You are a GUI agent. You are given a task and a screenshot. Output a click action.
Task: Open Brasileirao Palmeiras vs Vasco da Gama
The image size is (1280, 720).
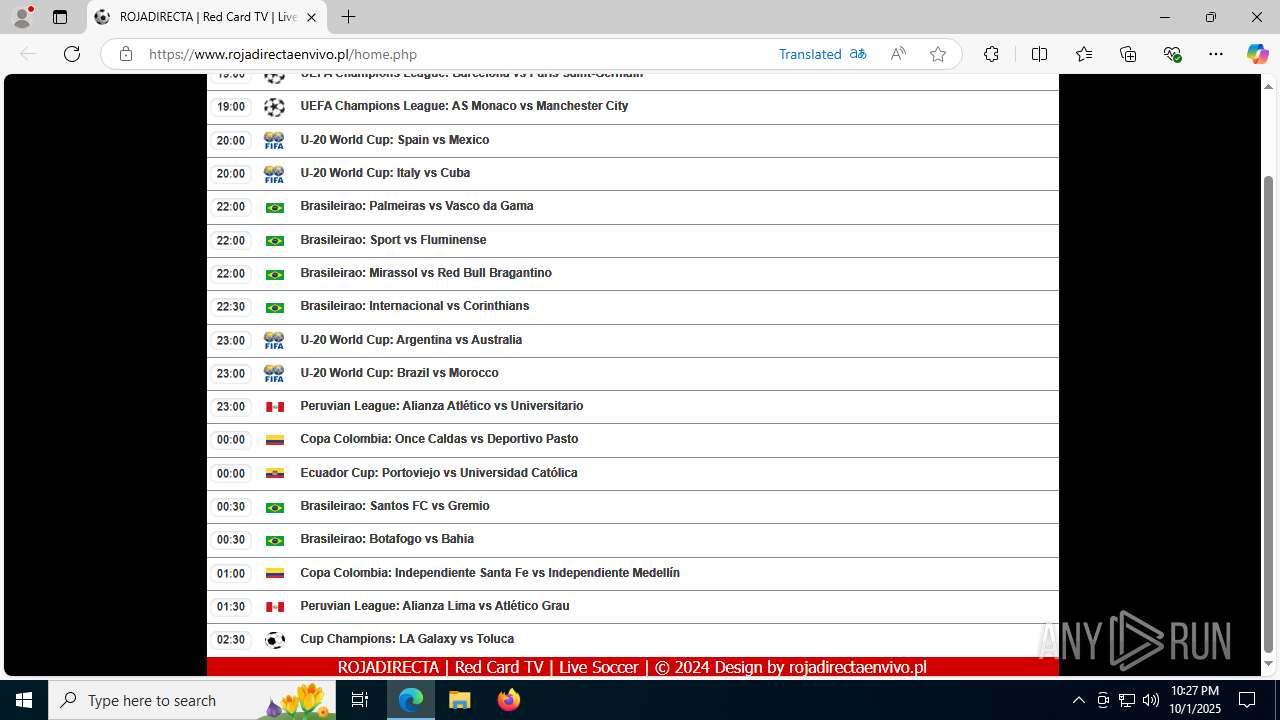417,206
